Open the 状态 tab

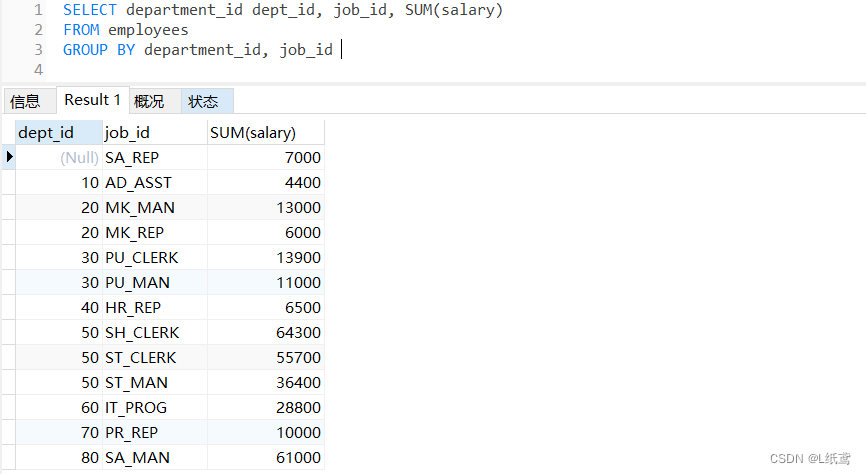point(207,101)
